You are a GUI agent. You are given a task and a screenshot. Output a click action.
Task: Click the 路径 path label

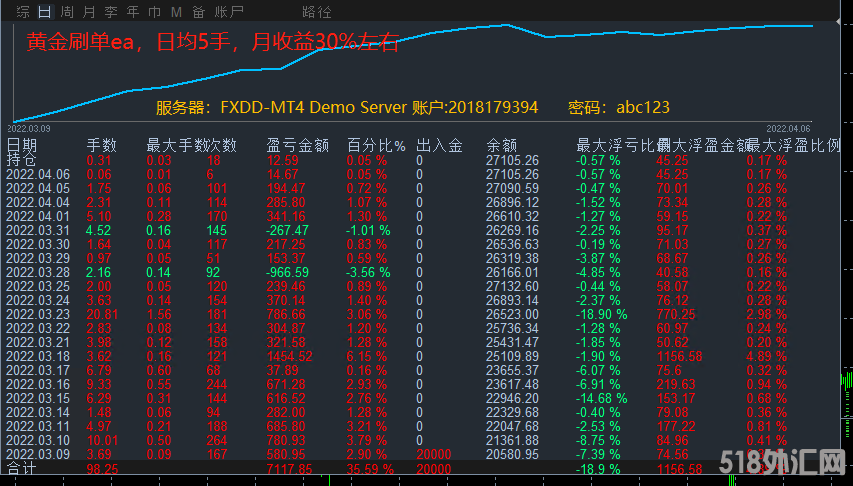pos(317,11)
